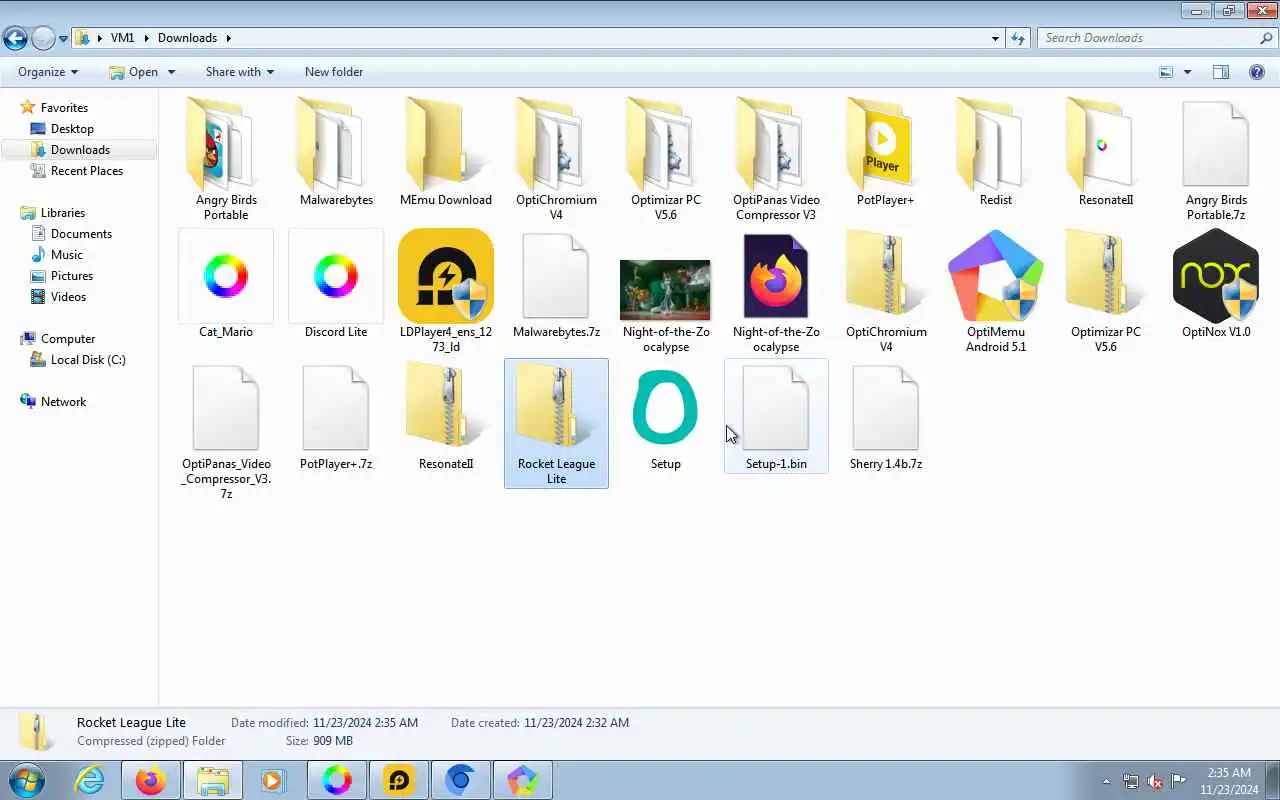This screenshot has height=800, width=1280.
Task: Select the Redist folder
Action: point(996,153)
